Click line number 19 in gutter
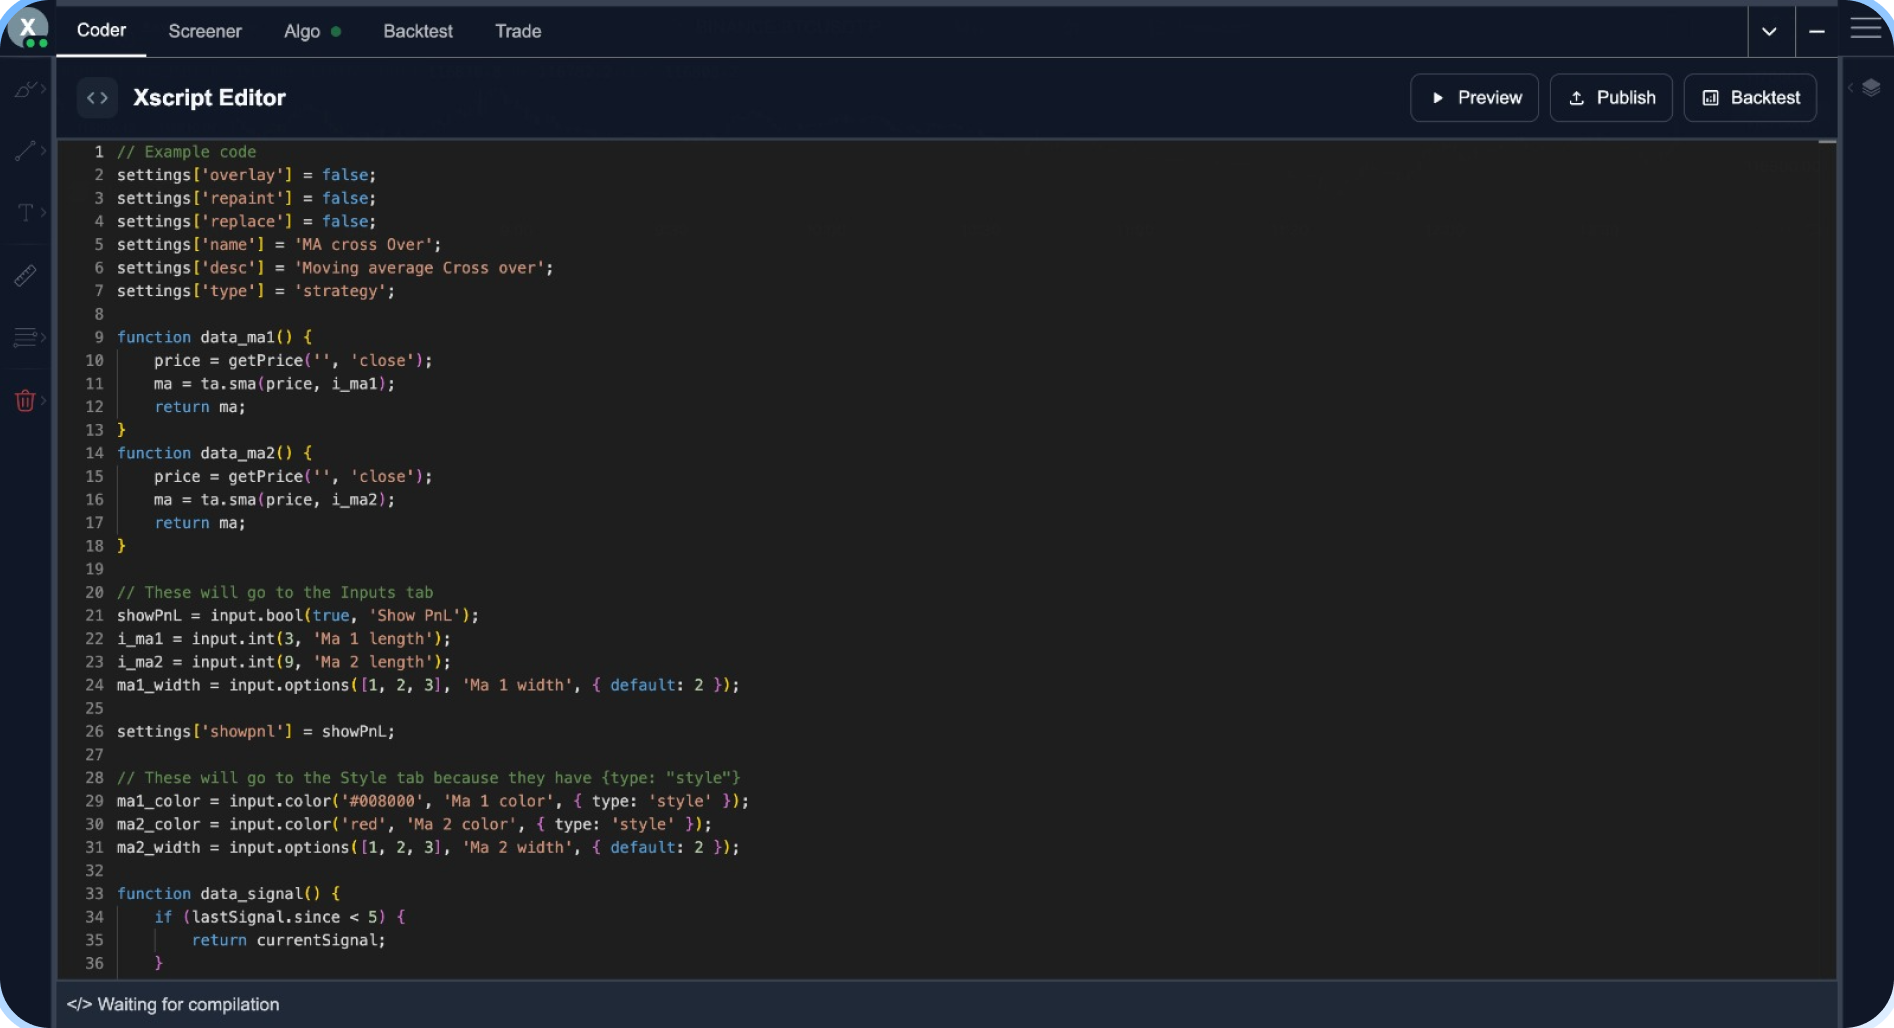This screenshot has width=1894, height=1028. coord(94,569)
